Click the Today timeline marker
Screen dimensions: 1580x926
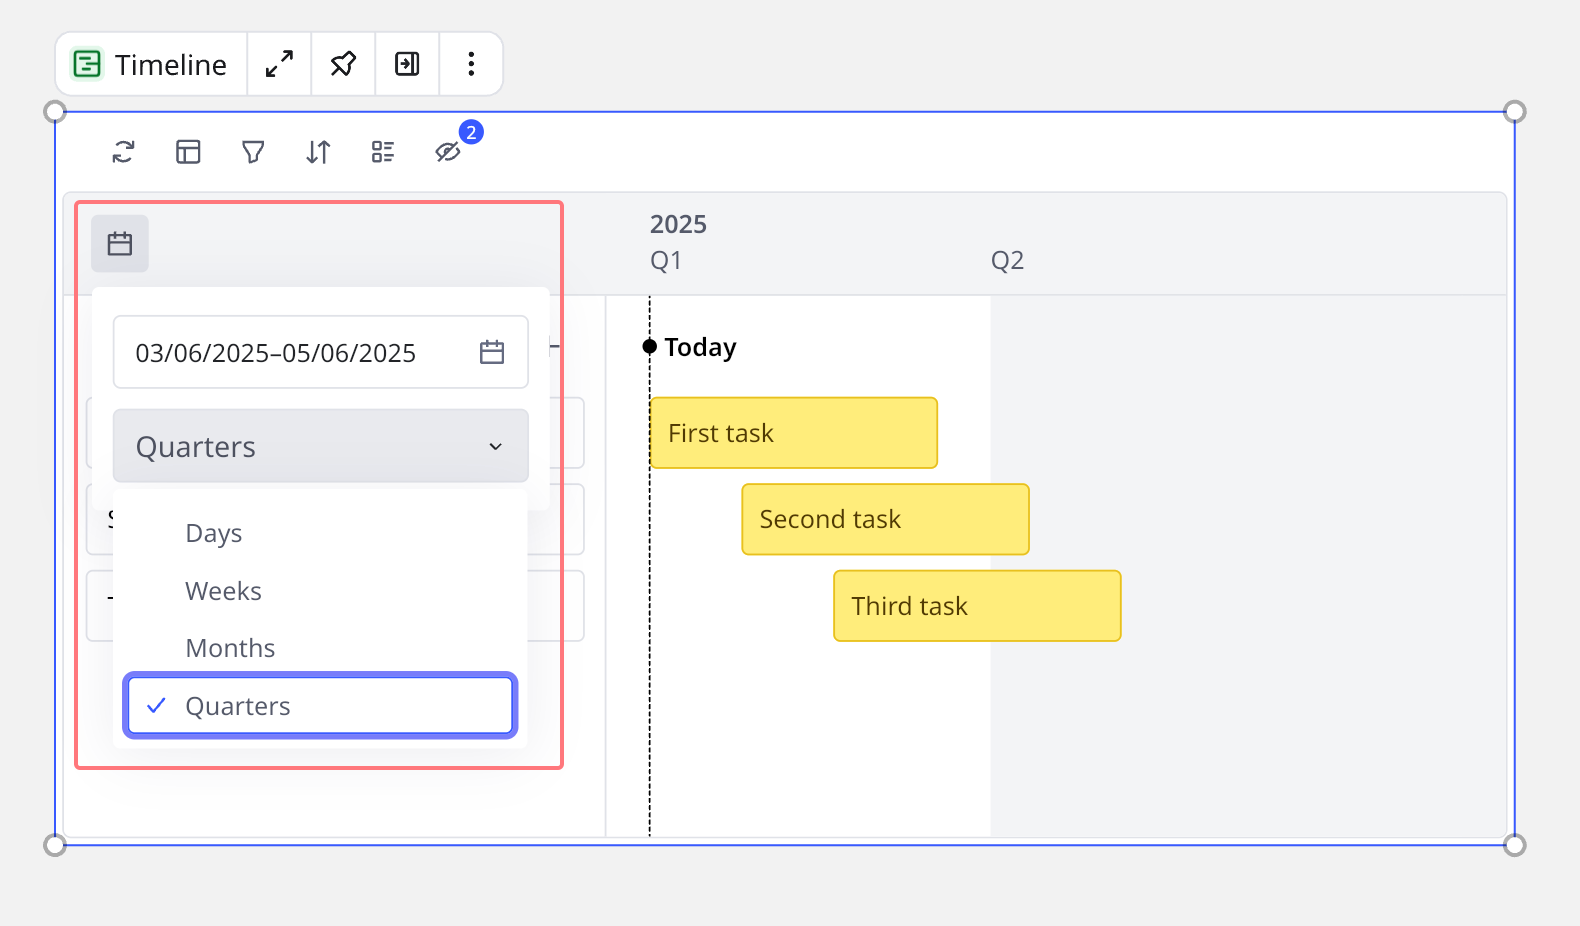(x=699, y=347)
